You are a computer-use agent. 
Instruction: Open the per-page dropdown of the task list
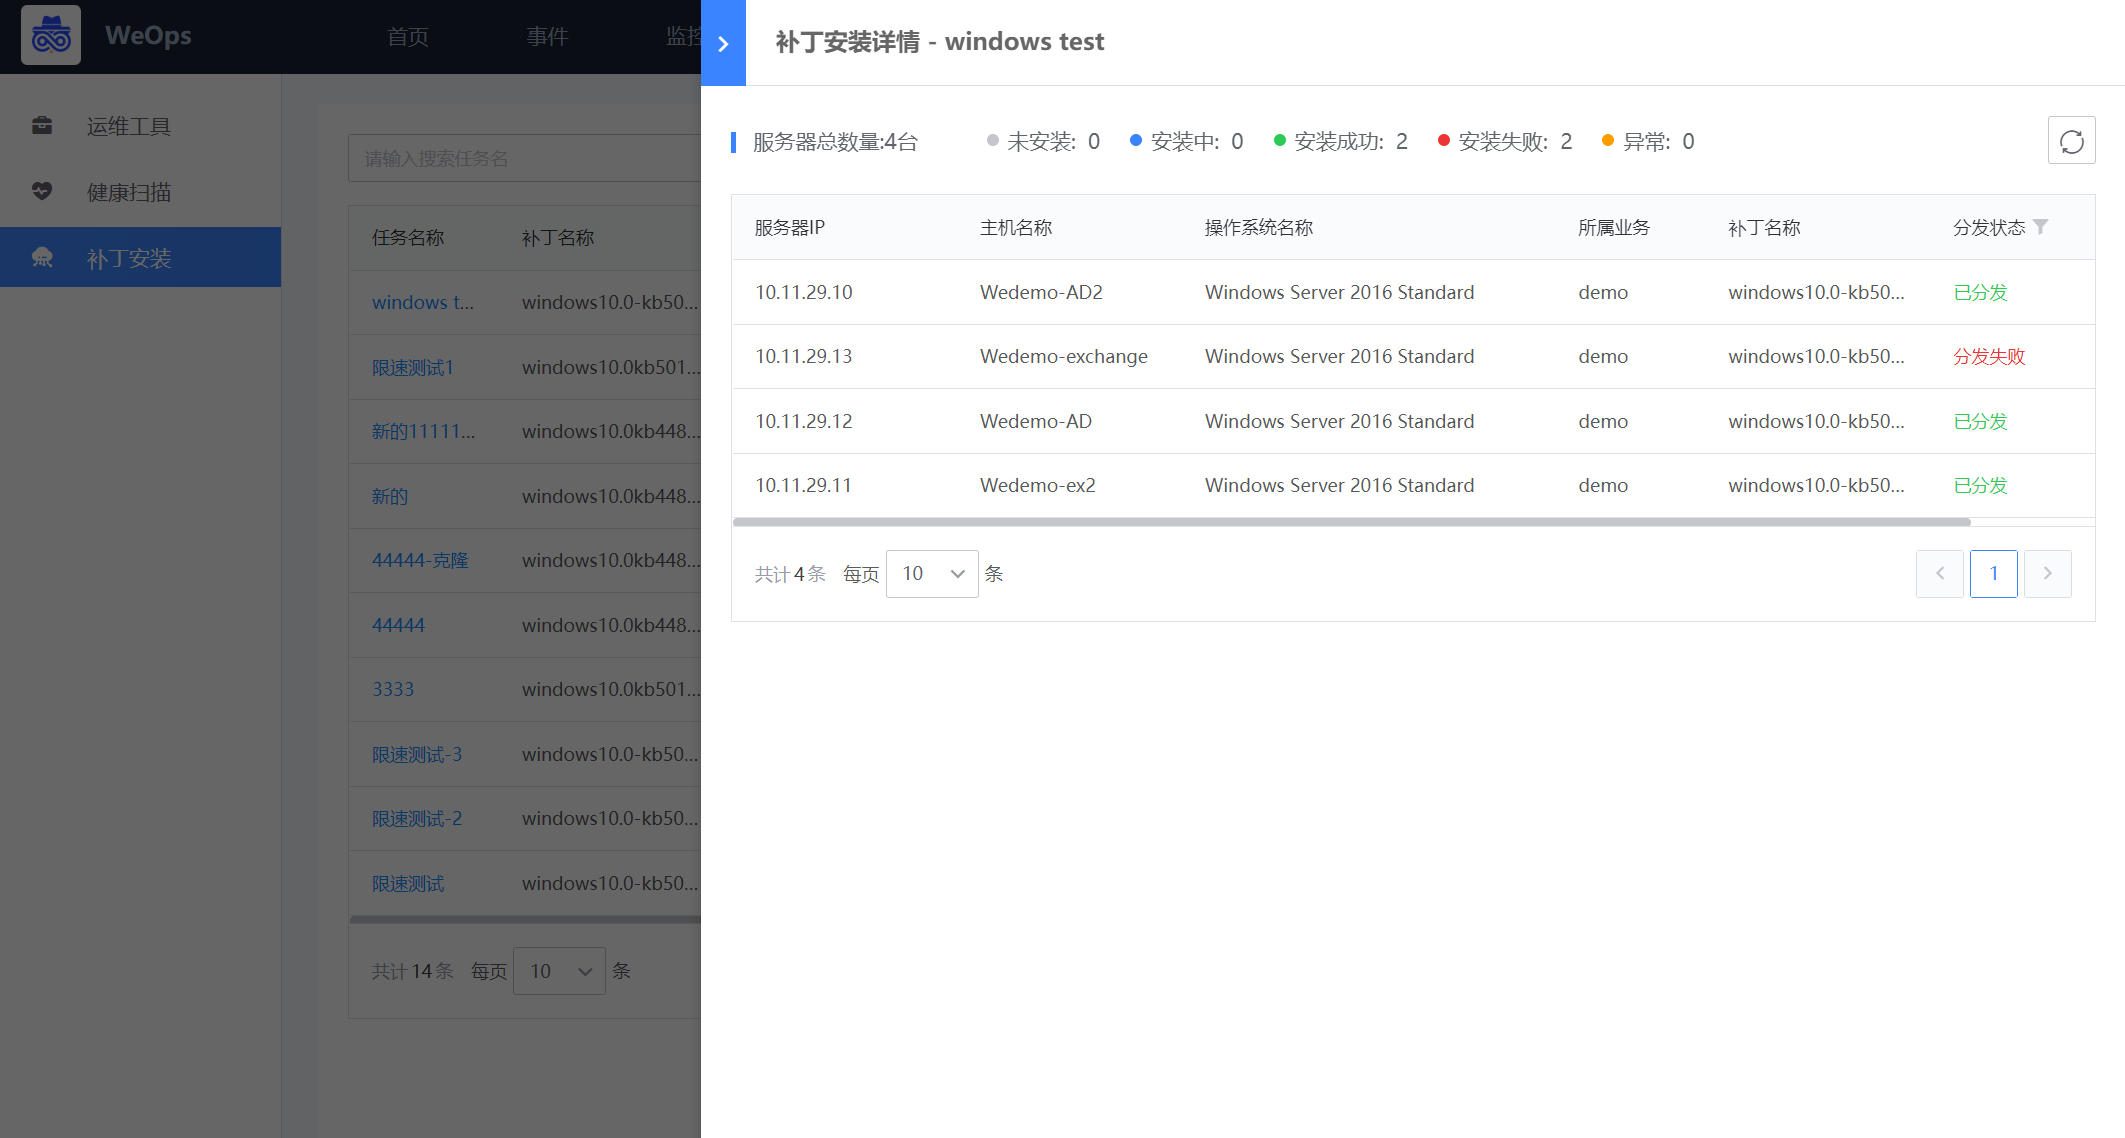click(559, 970)
